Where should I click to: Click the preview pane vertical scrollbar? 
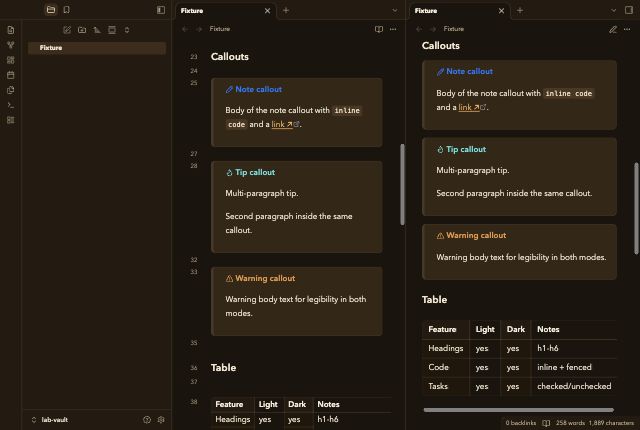[x=636, y=208]
